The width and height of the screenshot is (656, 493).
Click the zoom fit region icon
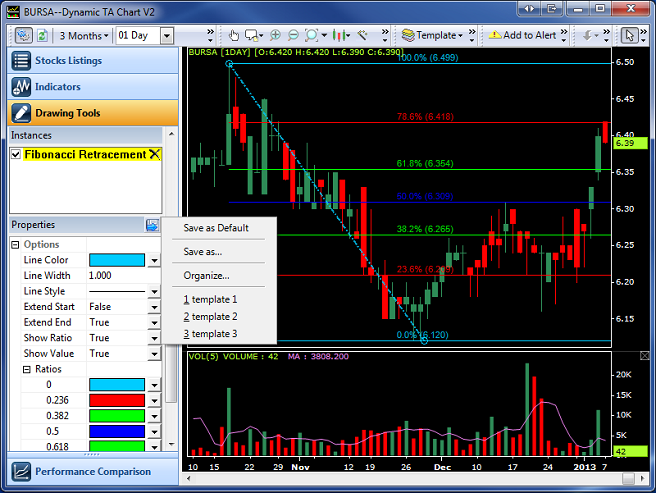tap(312, 35)
